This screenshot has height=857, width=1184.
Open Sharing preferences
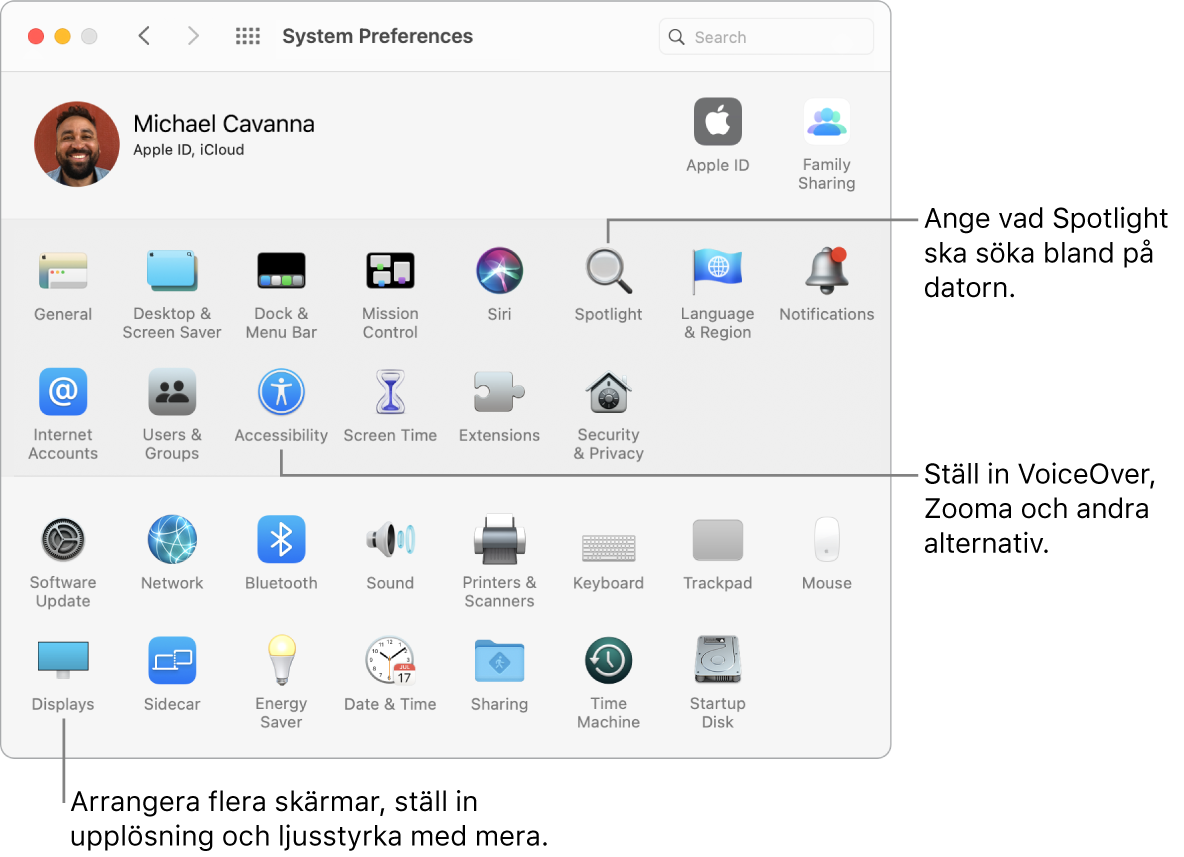[499, 661]
